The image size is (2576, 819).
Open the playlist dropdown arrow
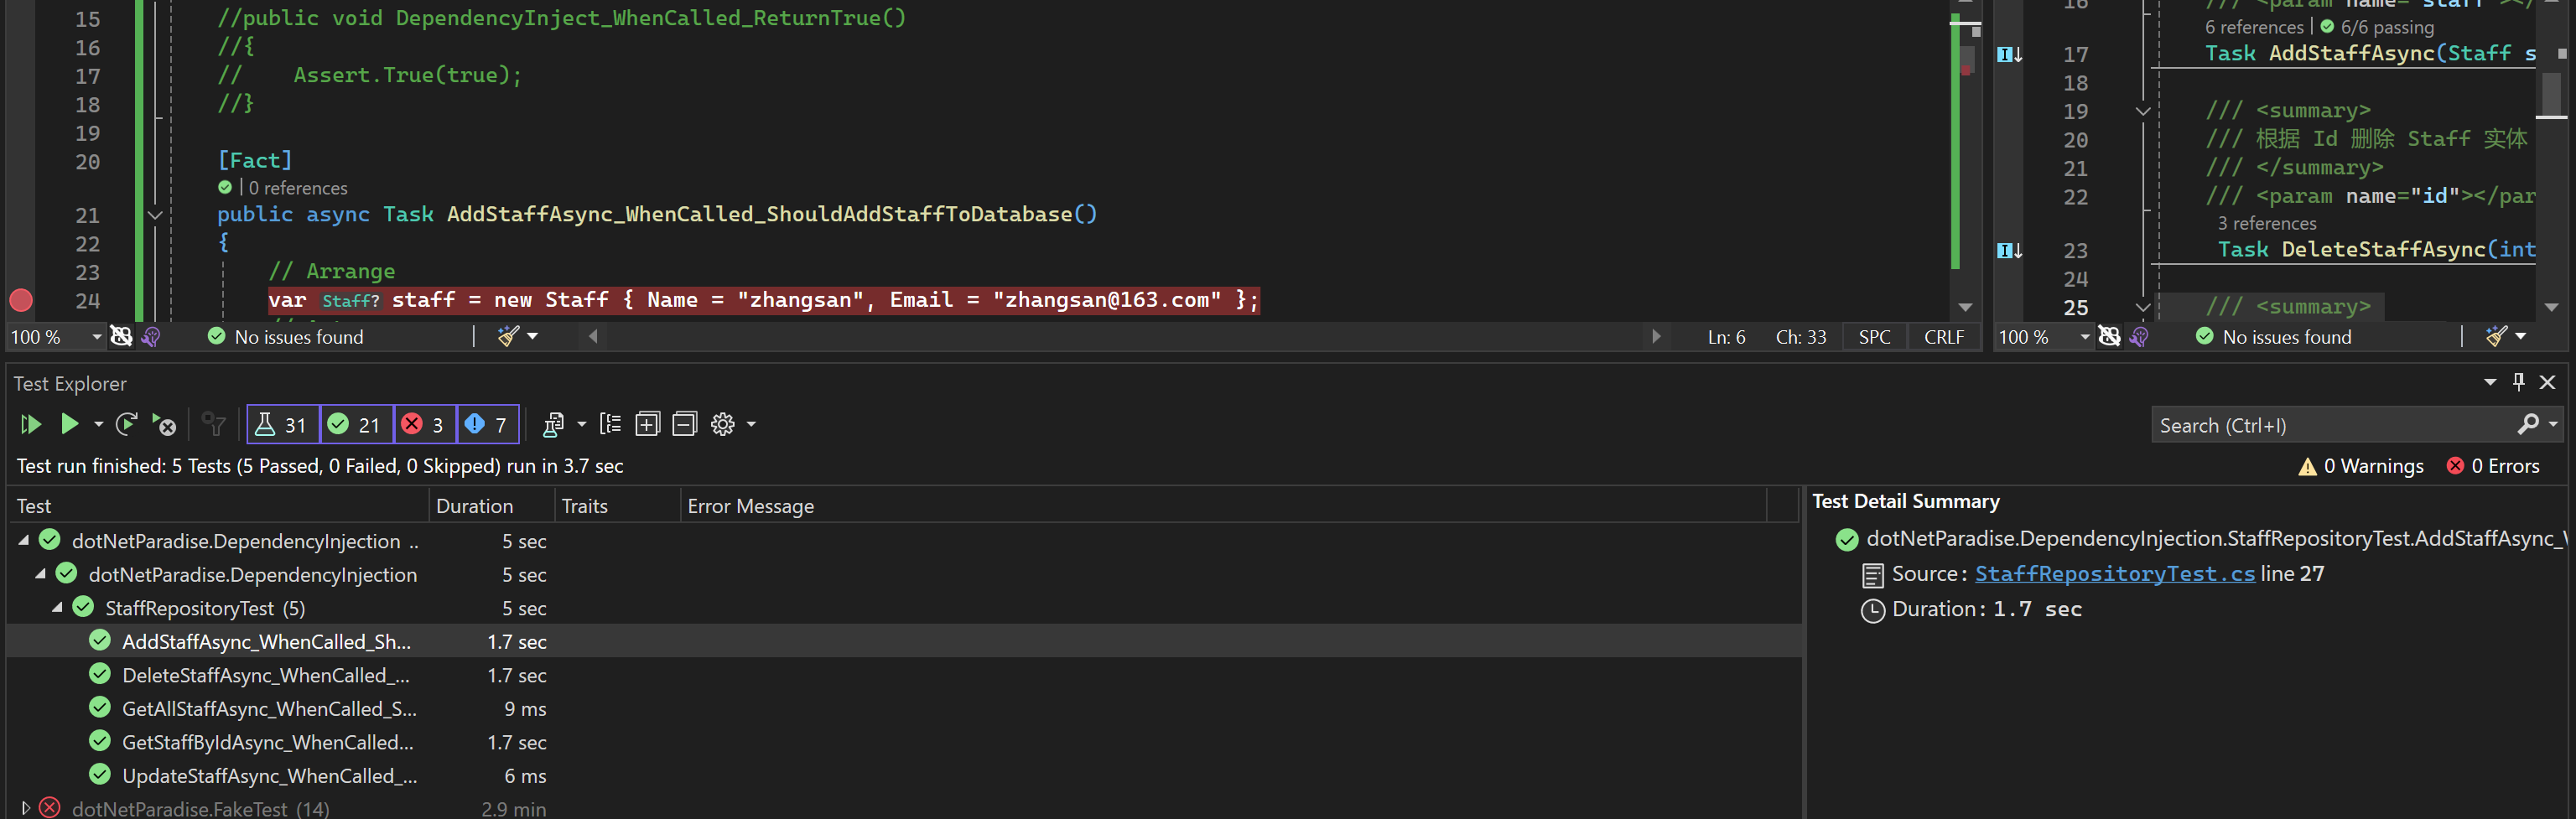point(581,424)
